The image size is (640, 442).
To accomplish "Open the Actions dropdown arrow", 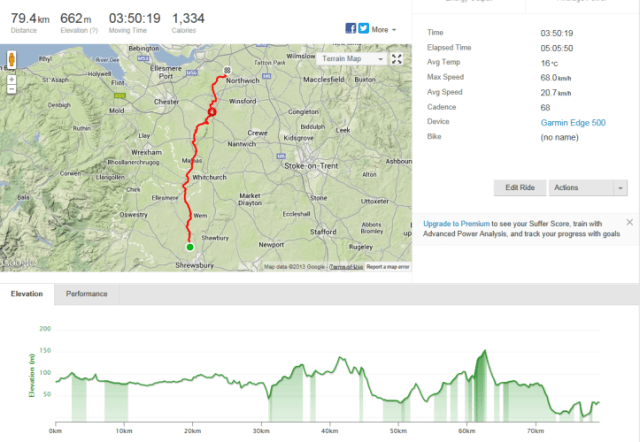I will (621, 187).
